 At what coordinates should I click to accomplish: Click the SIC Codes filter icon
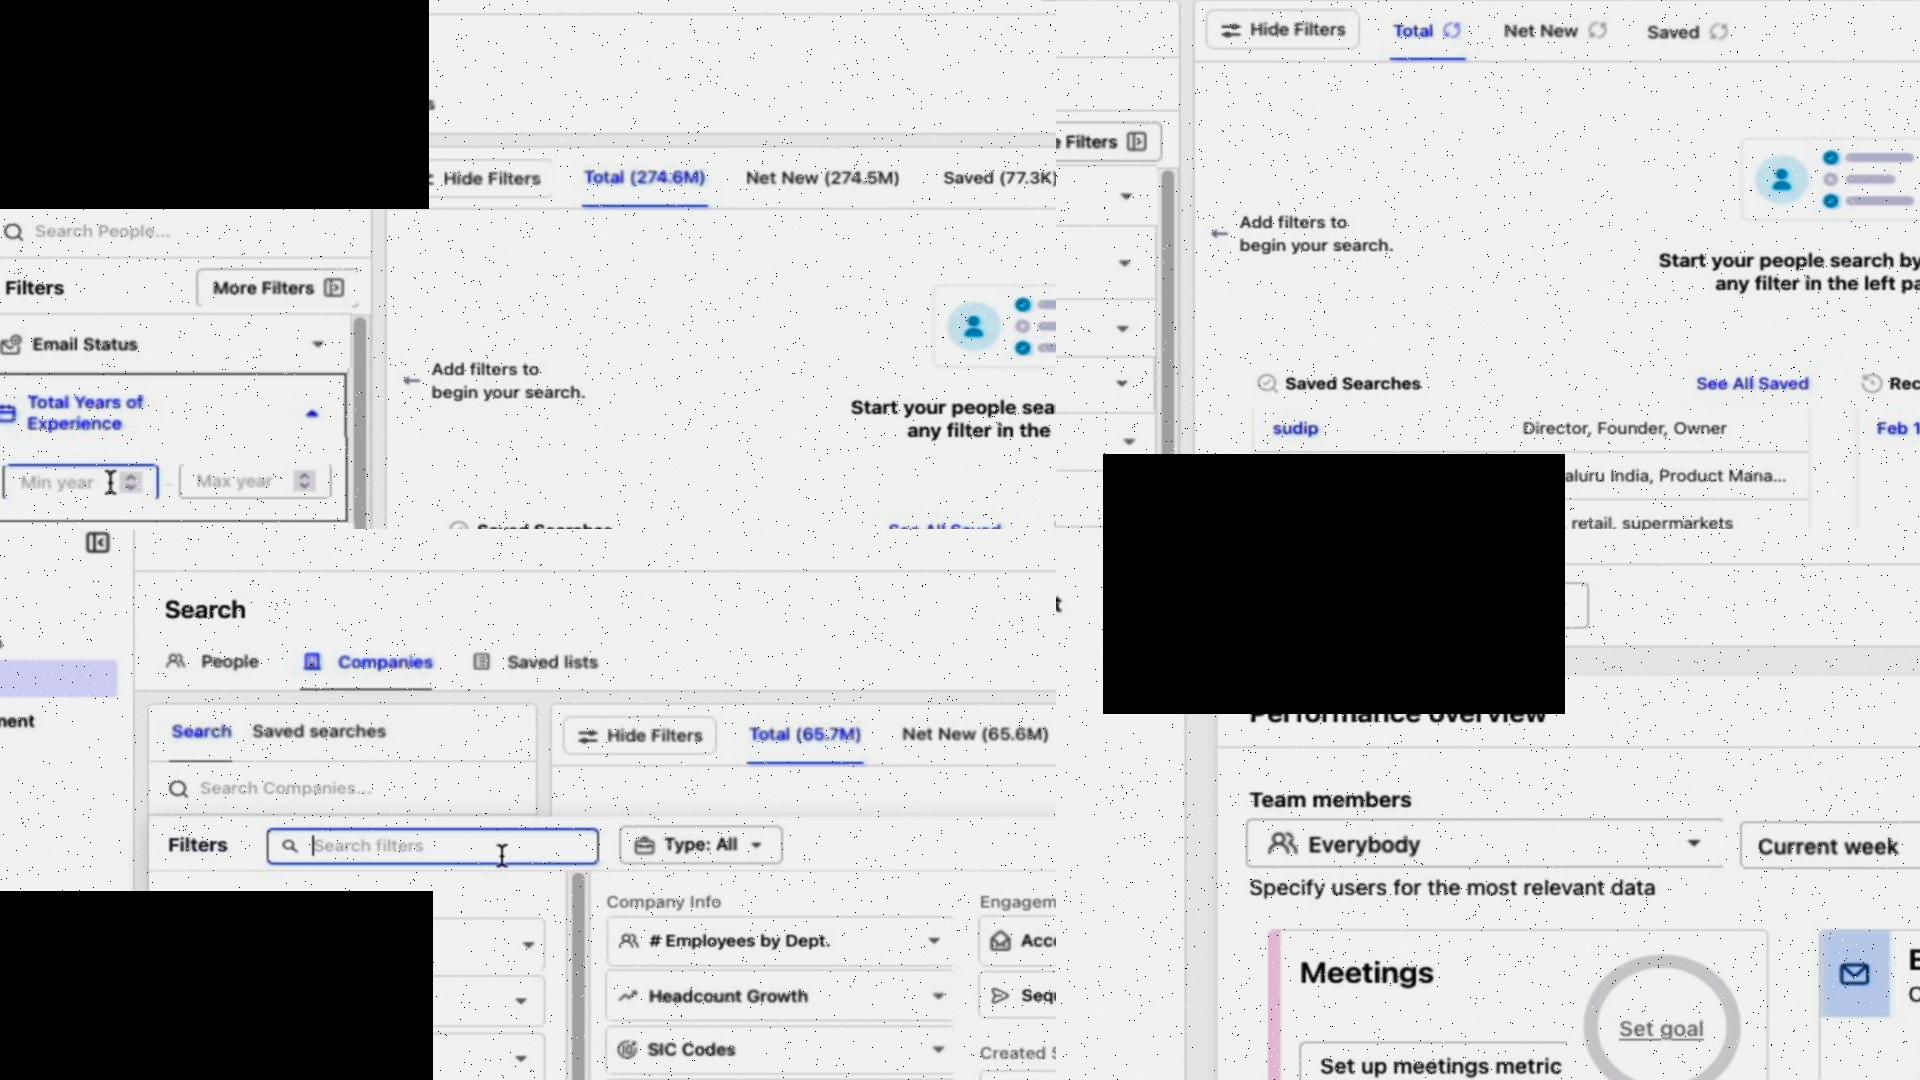point(628,1048)
